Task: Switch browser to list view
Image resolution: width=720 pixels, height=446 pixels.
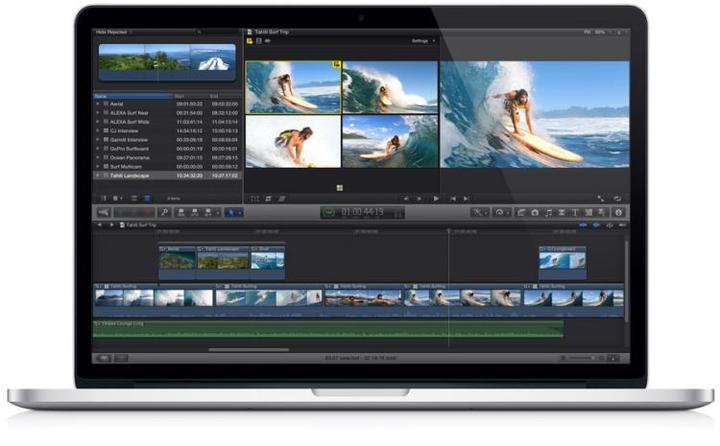Action: click(147, 198)
